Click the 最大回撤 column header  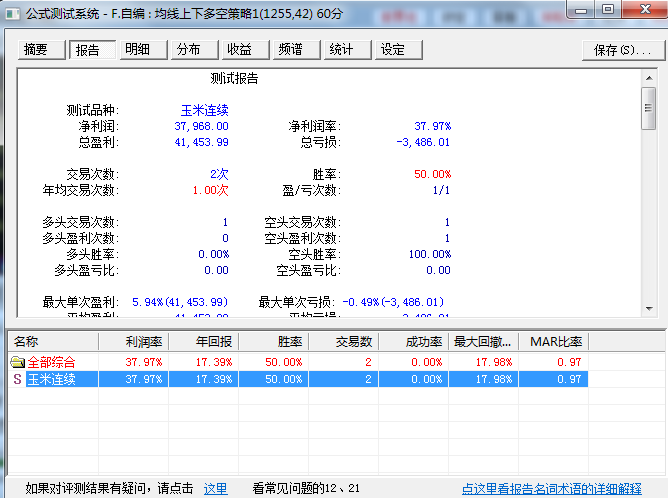point(485,342)
